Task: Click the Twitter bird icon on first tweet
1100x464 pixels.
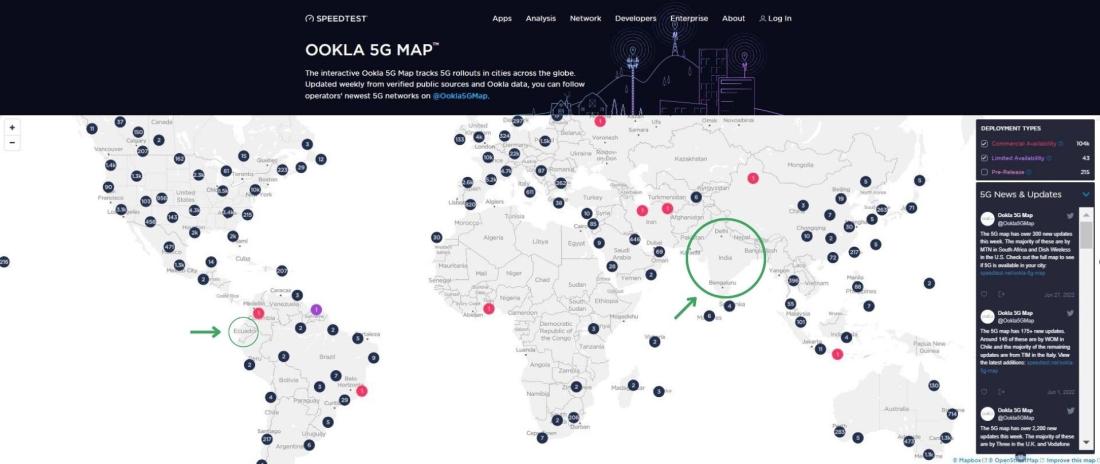Action: click(1071, 216)
